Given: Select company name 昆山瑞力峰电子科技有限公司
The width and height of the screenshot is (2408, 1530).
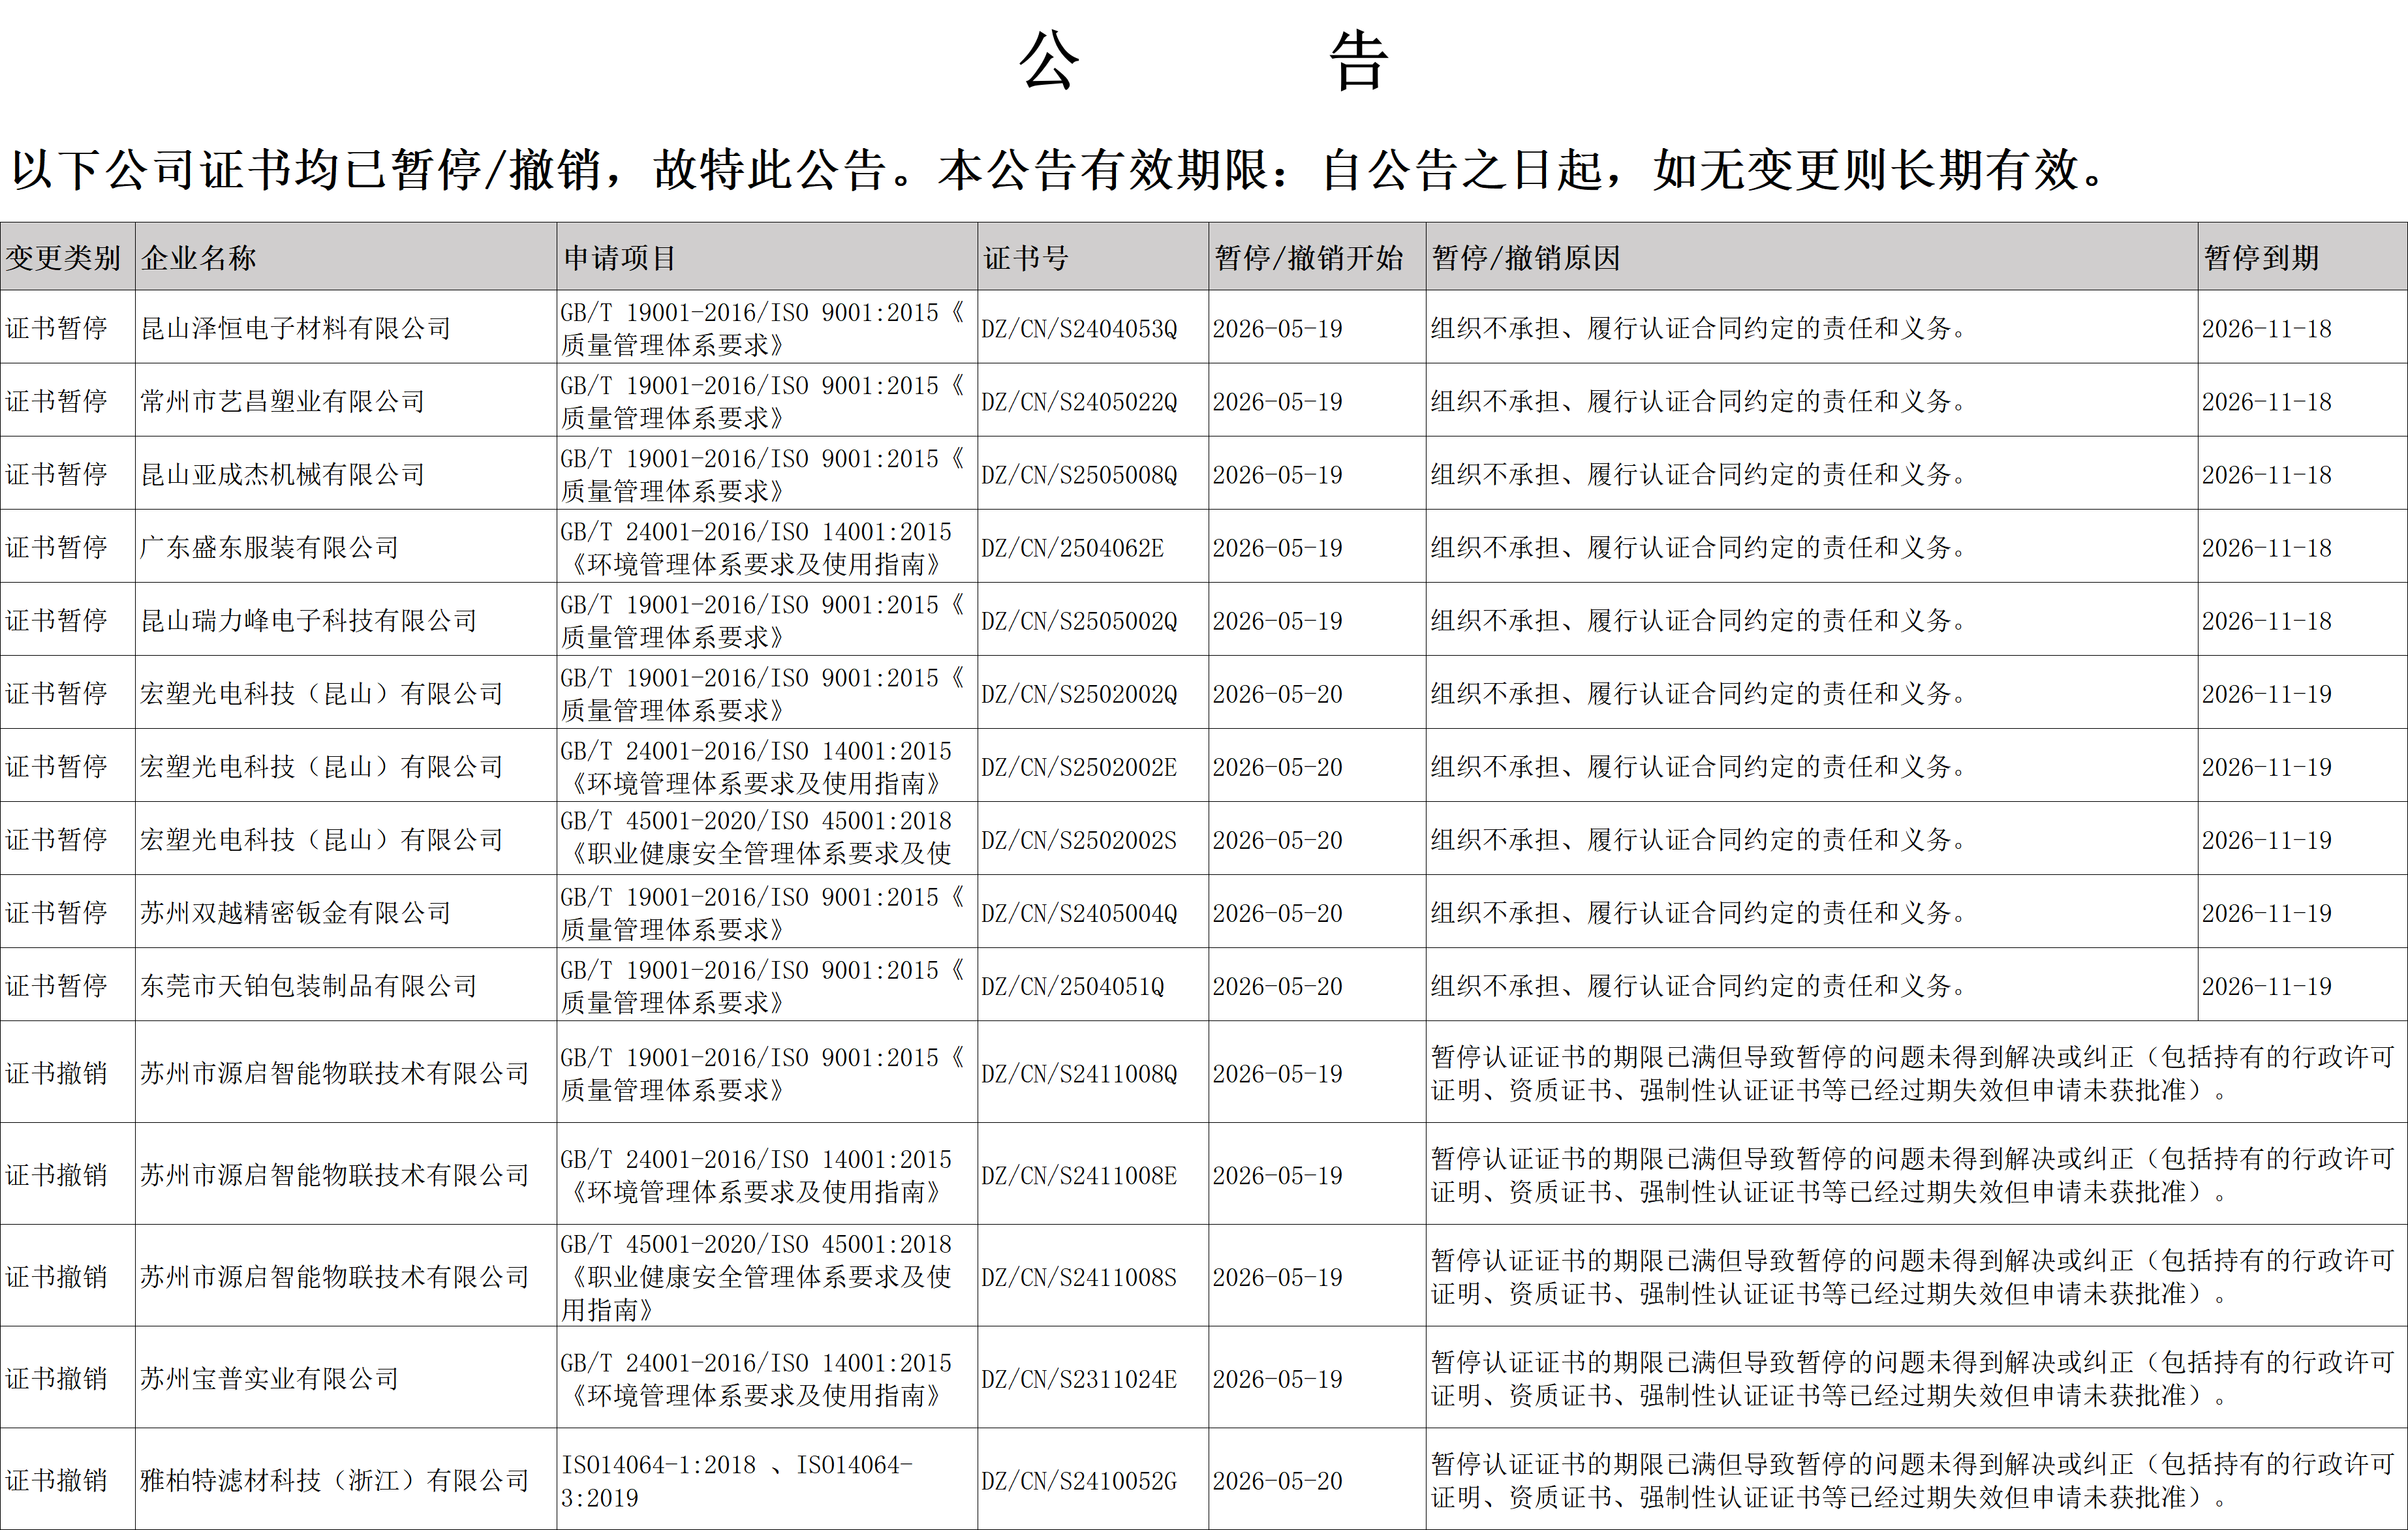Looking at the screenshot, I should pos(309,620).
